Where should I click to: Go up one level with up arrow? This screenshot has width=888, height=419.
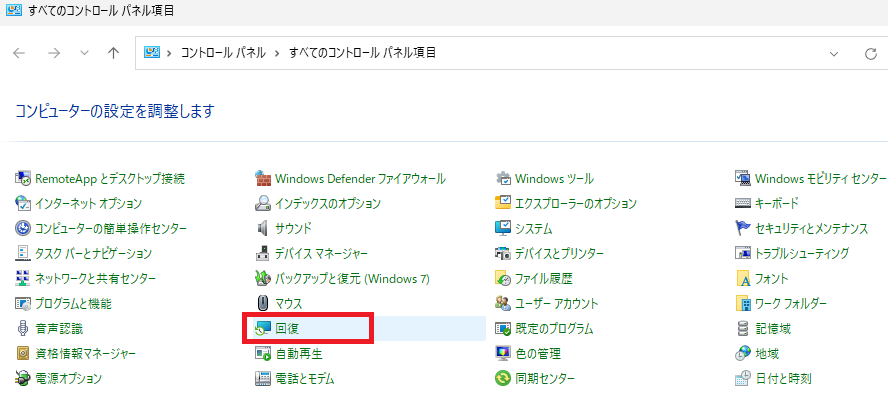[x=113, y=53]
